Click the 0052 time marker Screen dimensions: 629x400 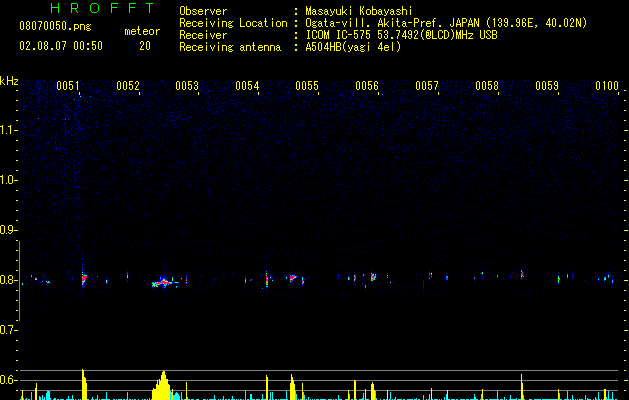tap(128, 85)
